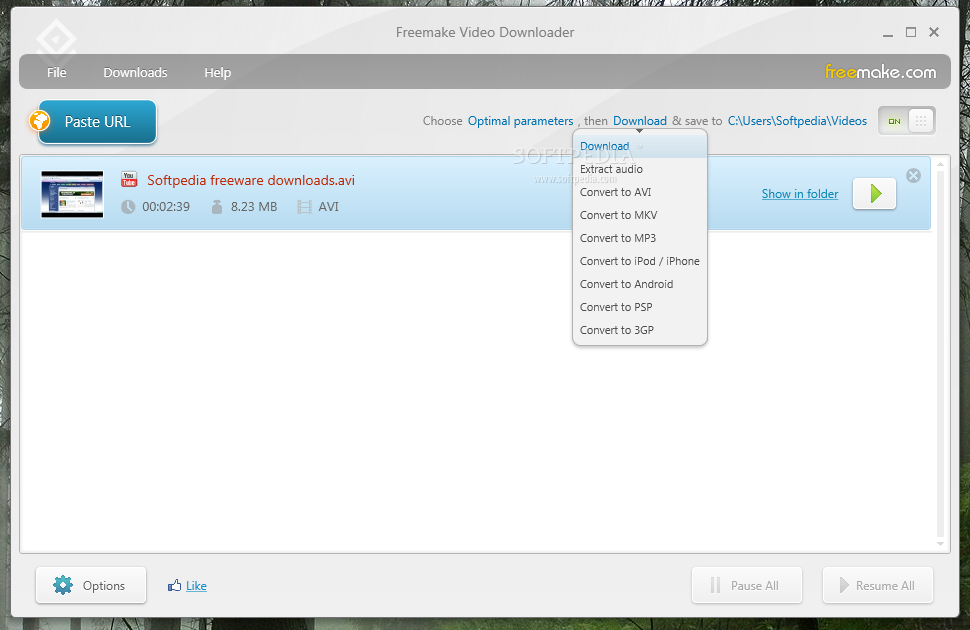Choose Convert to PSP option
Viewport: 970px width, 630px height.
point(640,306)
